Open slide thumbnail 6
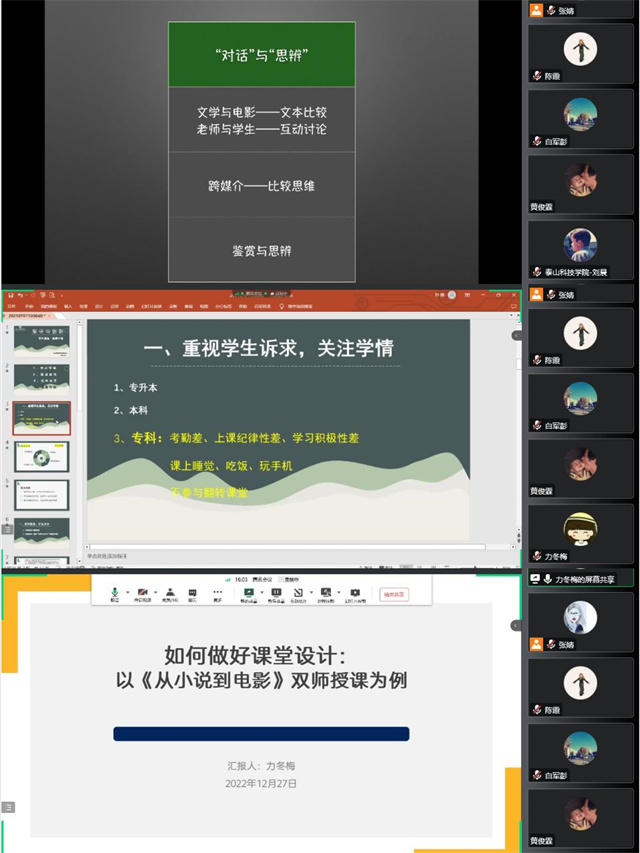 [x=41, y=533]
